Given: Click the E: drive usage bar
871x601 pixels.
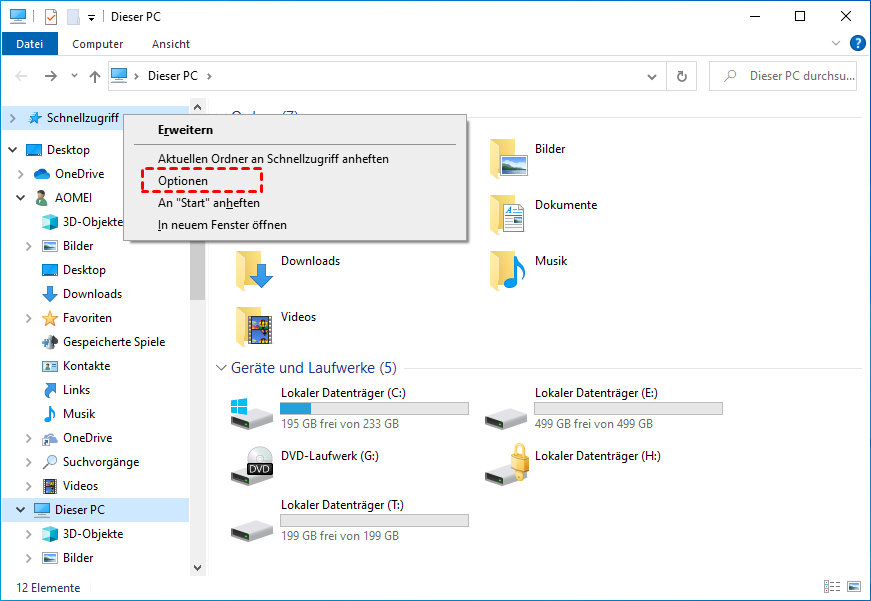Looking at the screenshot, I should (628, 409).
